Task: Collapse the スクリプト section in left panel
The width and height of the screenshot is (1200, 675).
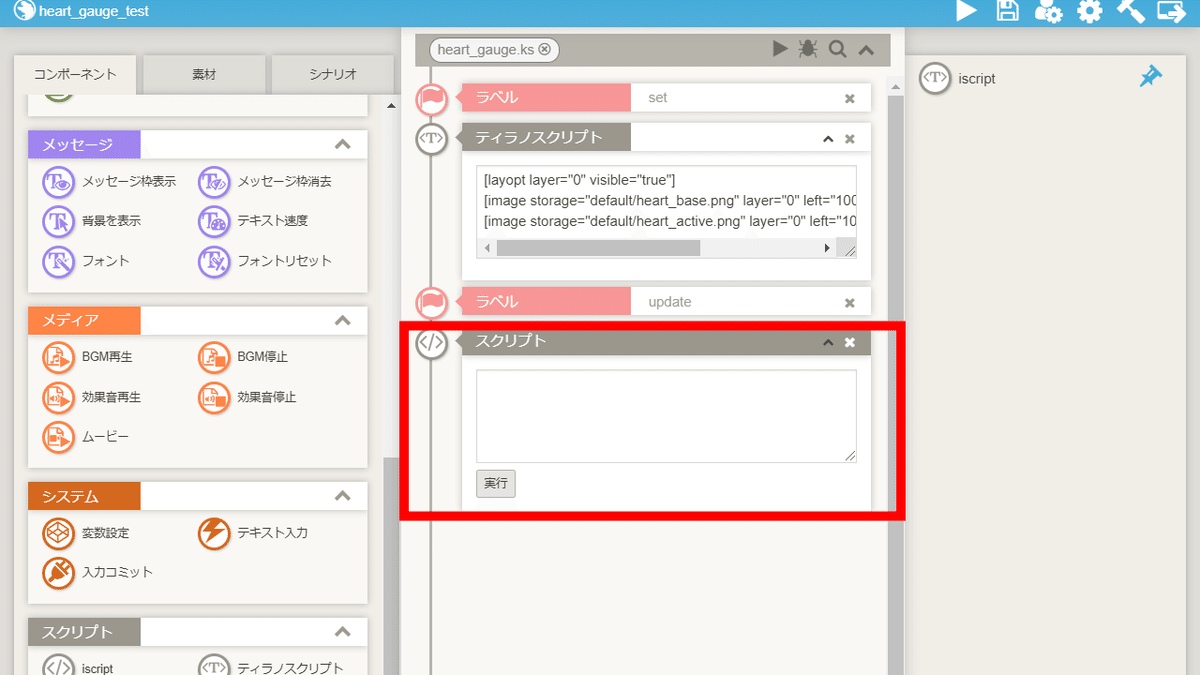Action: point(343,632)
